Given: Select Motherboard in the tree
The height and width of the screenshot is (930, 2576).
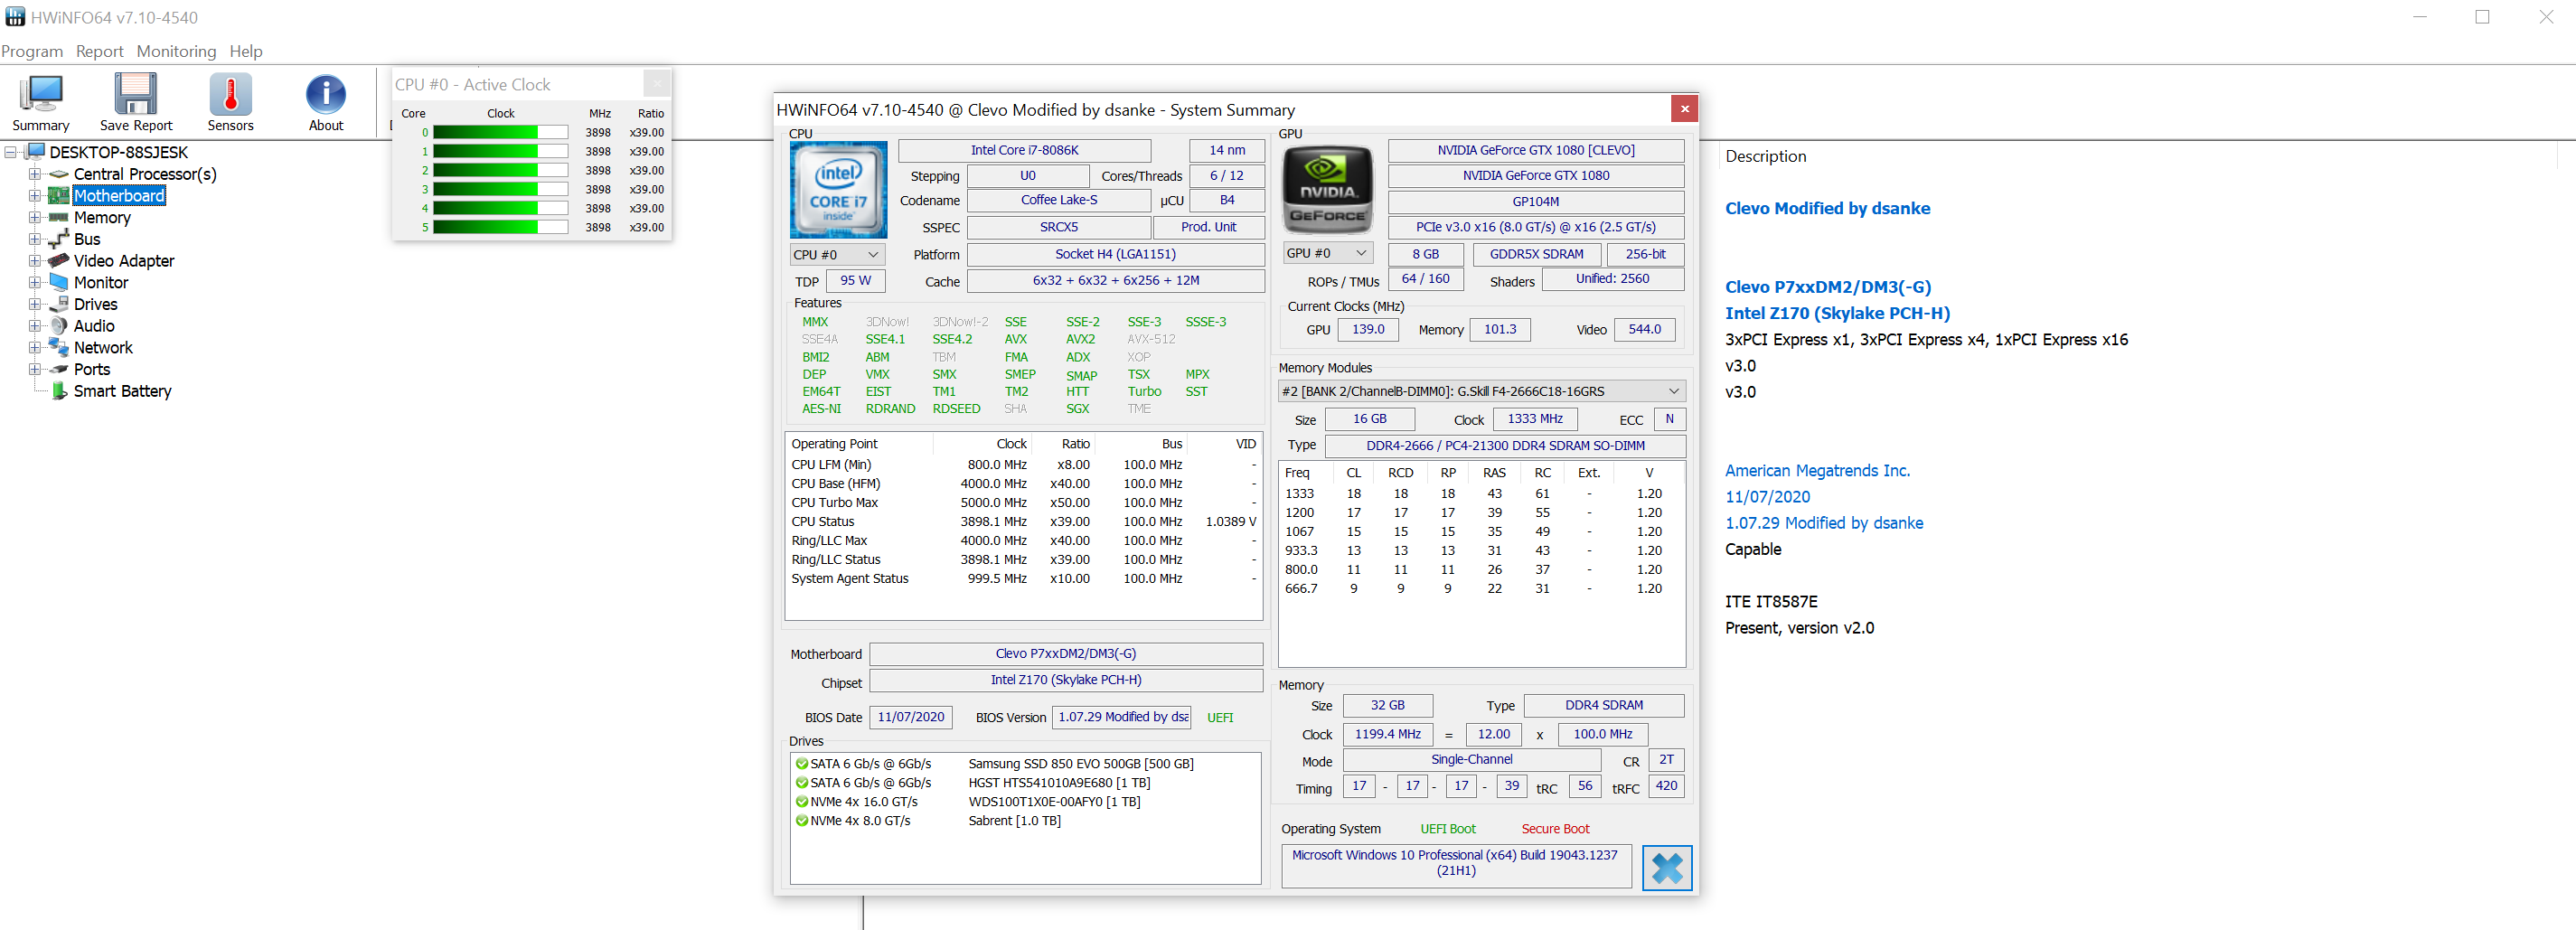Looking at the screenshot, I should [x=119, y=196].
